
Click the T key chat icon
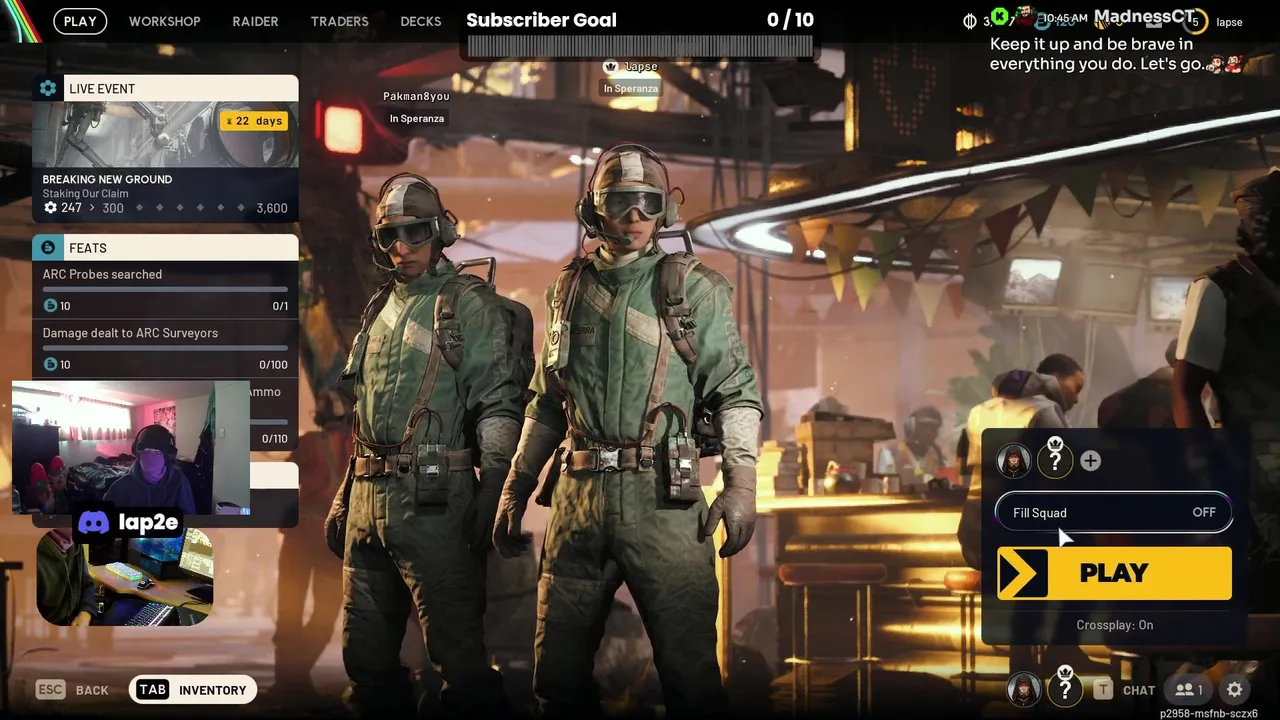click(x=1102, y=689)
